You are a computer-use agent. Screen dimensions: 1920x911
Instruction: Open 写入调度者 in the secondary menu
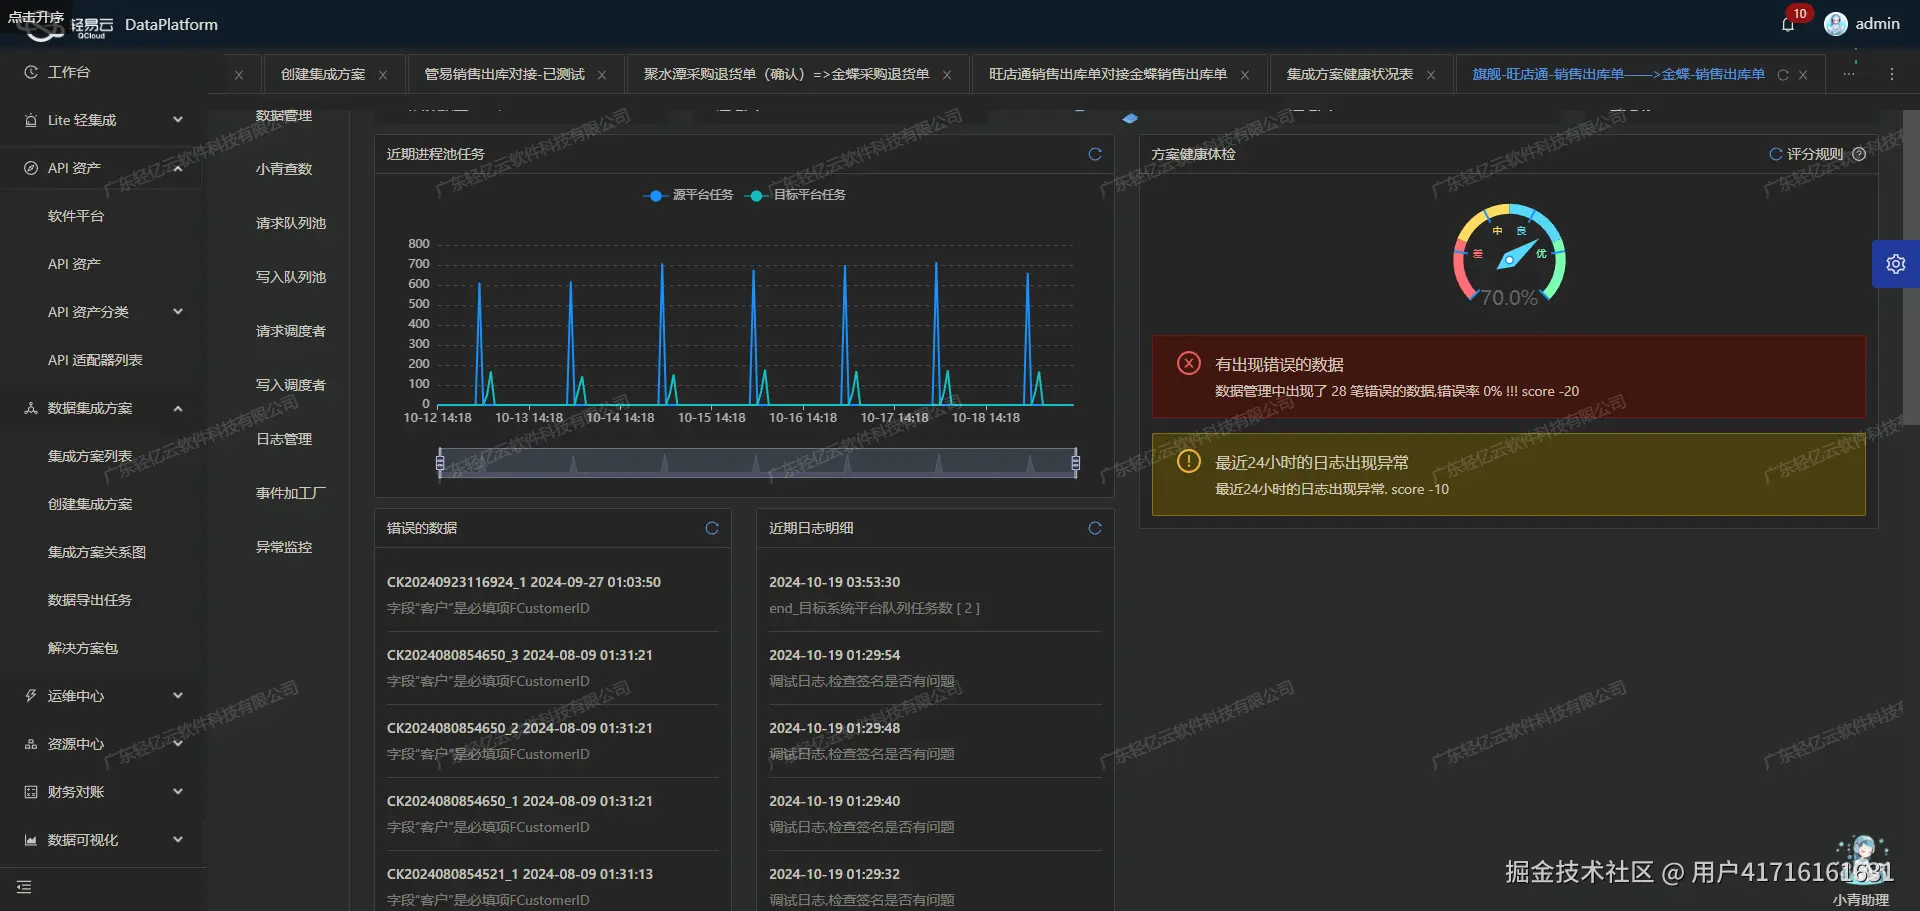(291, 385)
